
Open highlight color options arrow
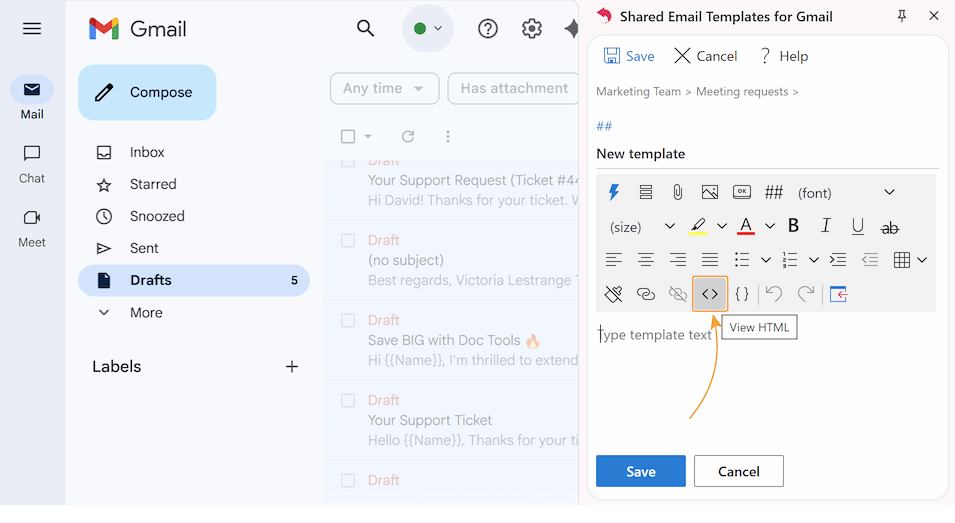coord(722,226)
